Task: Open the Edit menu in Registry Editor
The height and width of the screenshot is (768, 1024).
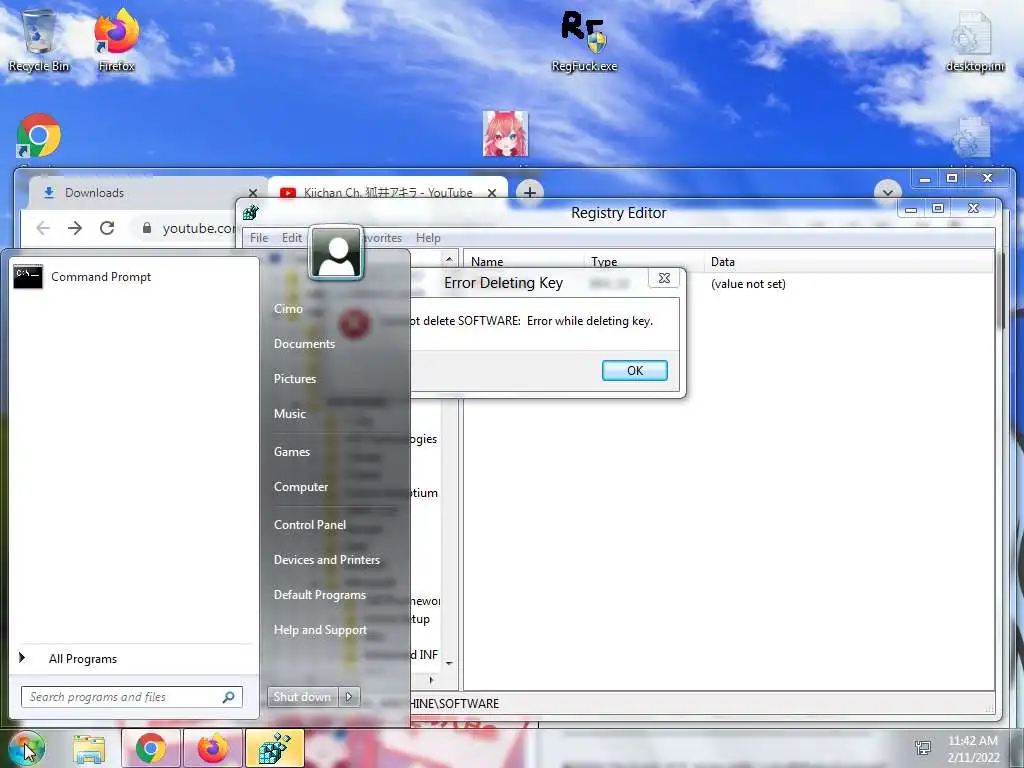Action: [x=292, y=238]
